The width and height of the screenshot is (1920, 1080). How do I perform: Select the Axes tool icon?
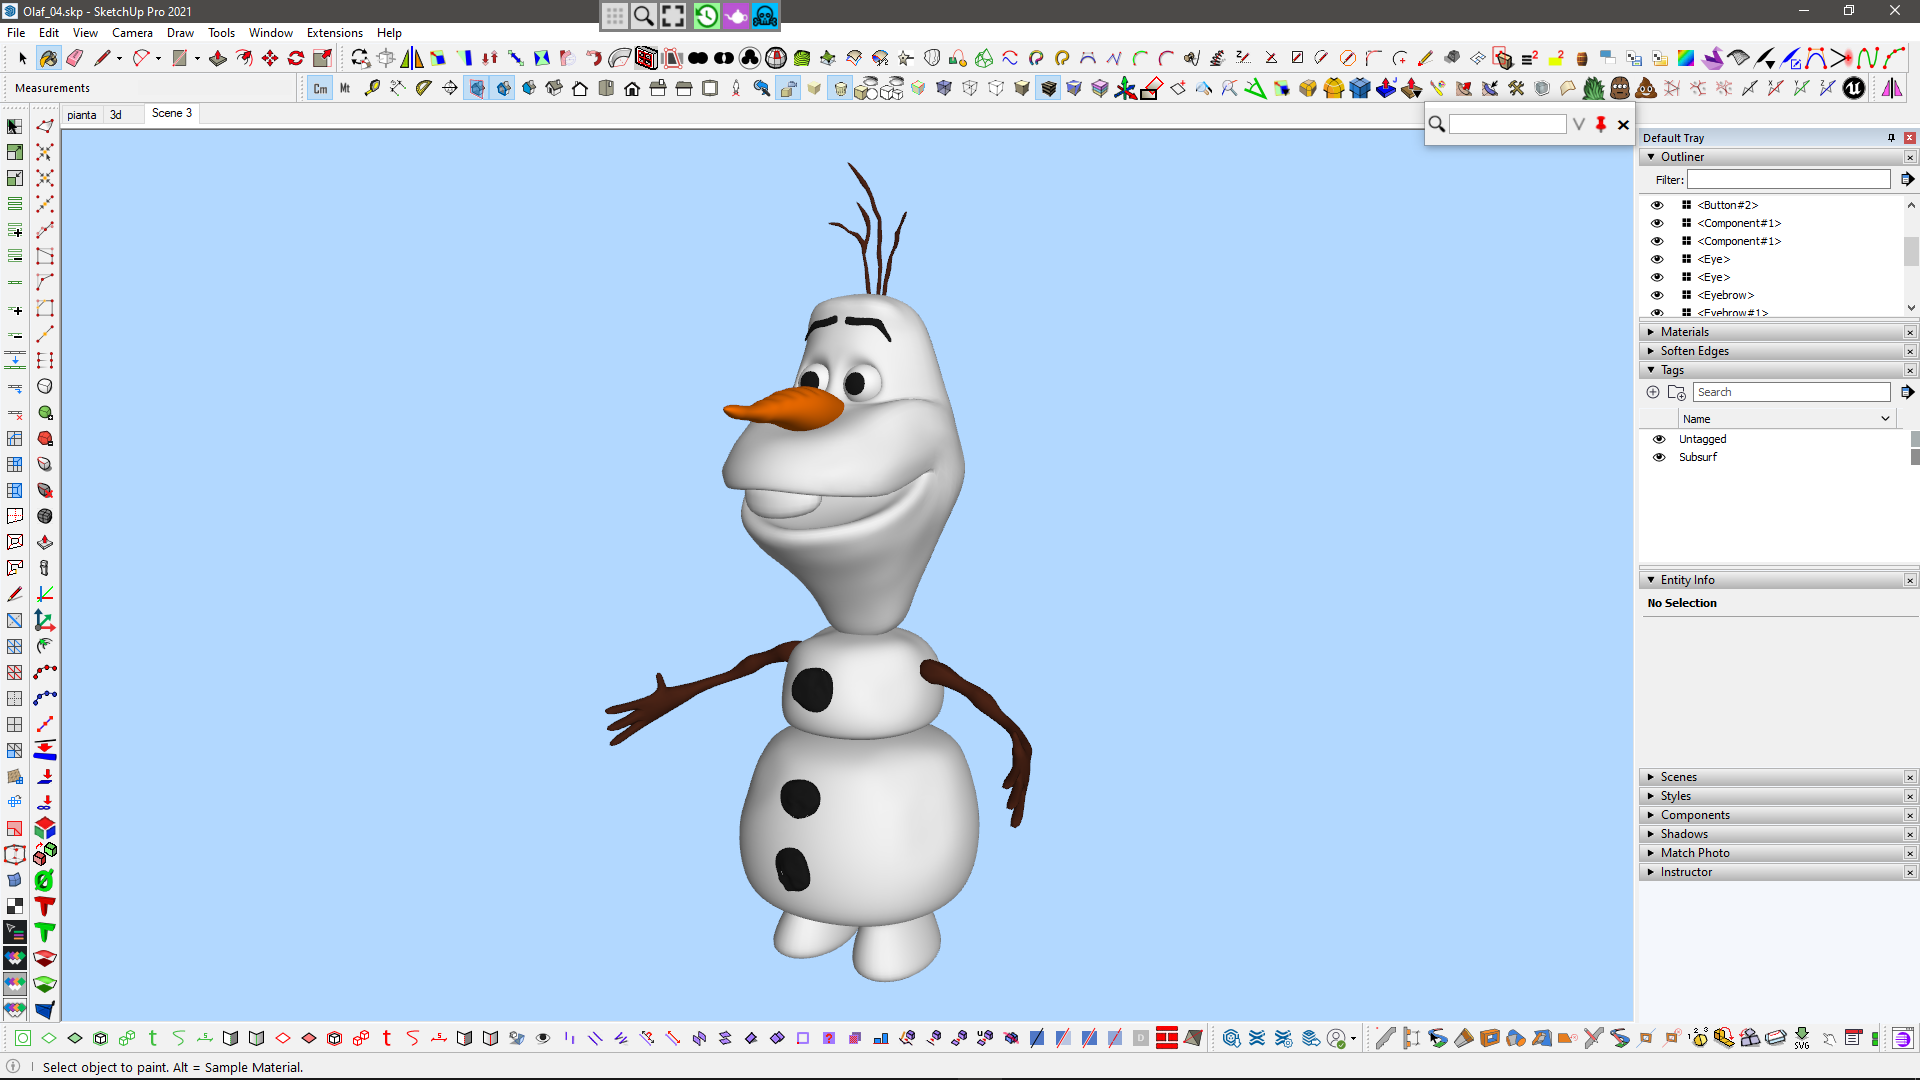[1126, 88]
